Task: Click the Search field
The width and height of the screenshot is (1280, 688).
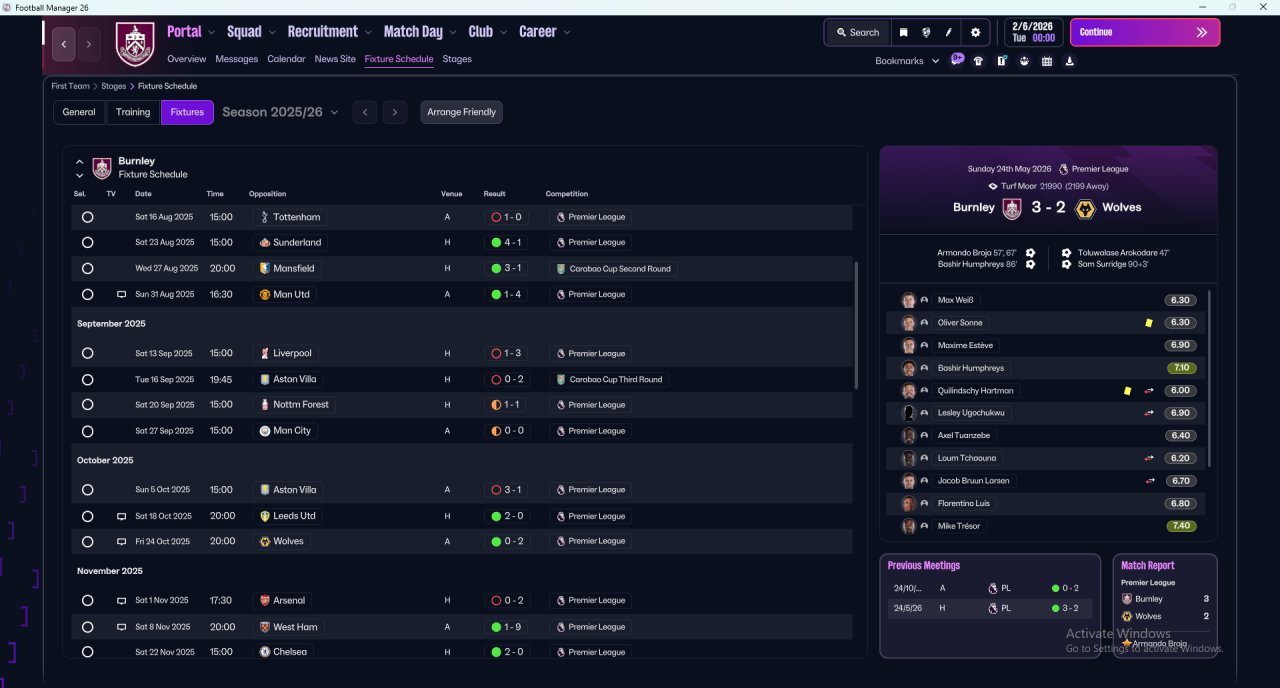Action: click(x=857, y=32)
